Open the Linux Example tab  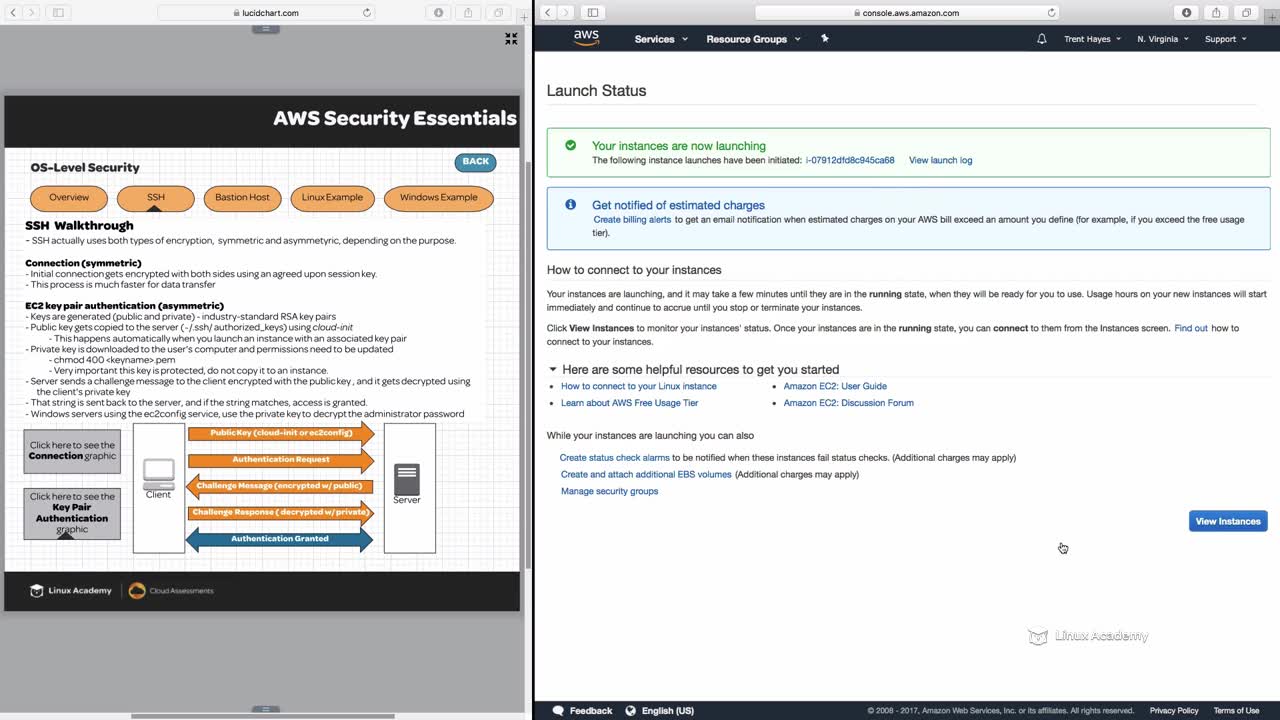332,198
